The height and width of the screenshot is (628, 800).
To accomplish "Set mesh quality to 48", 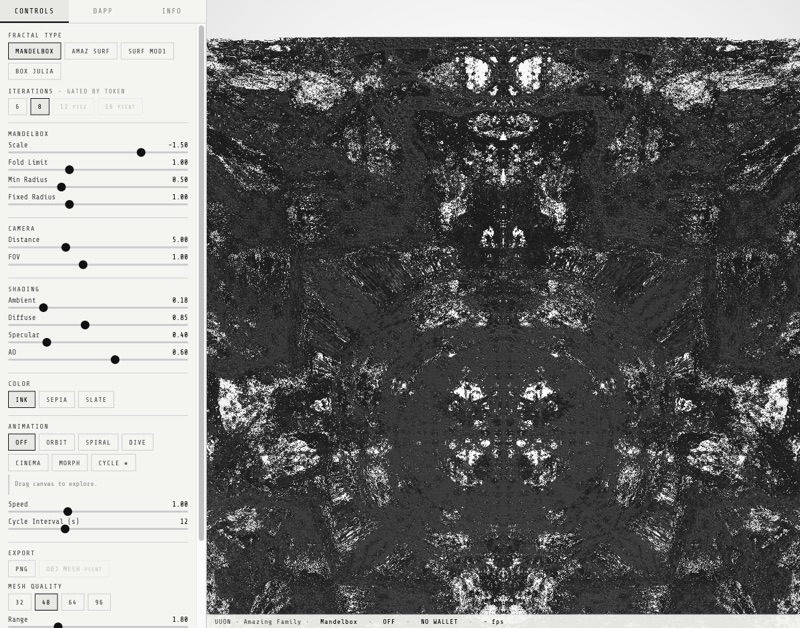I will tap(46, 602).
